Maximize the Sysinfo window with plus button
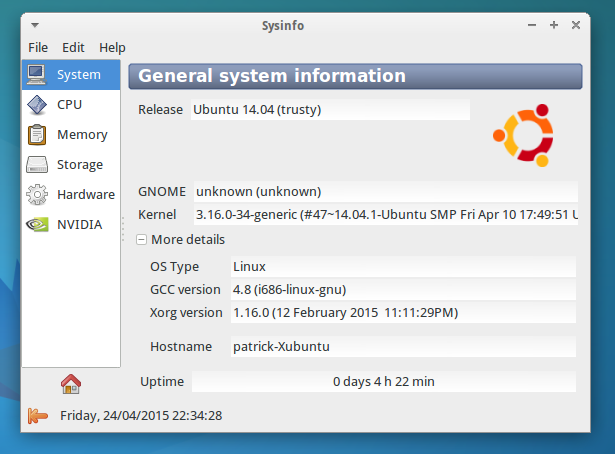The height and width of the screenshot is (454, 615). coord(554,25)
